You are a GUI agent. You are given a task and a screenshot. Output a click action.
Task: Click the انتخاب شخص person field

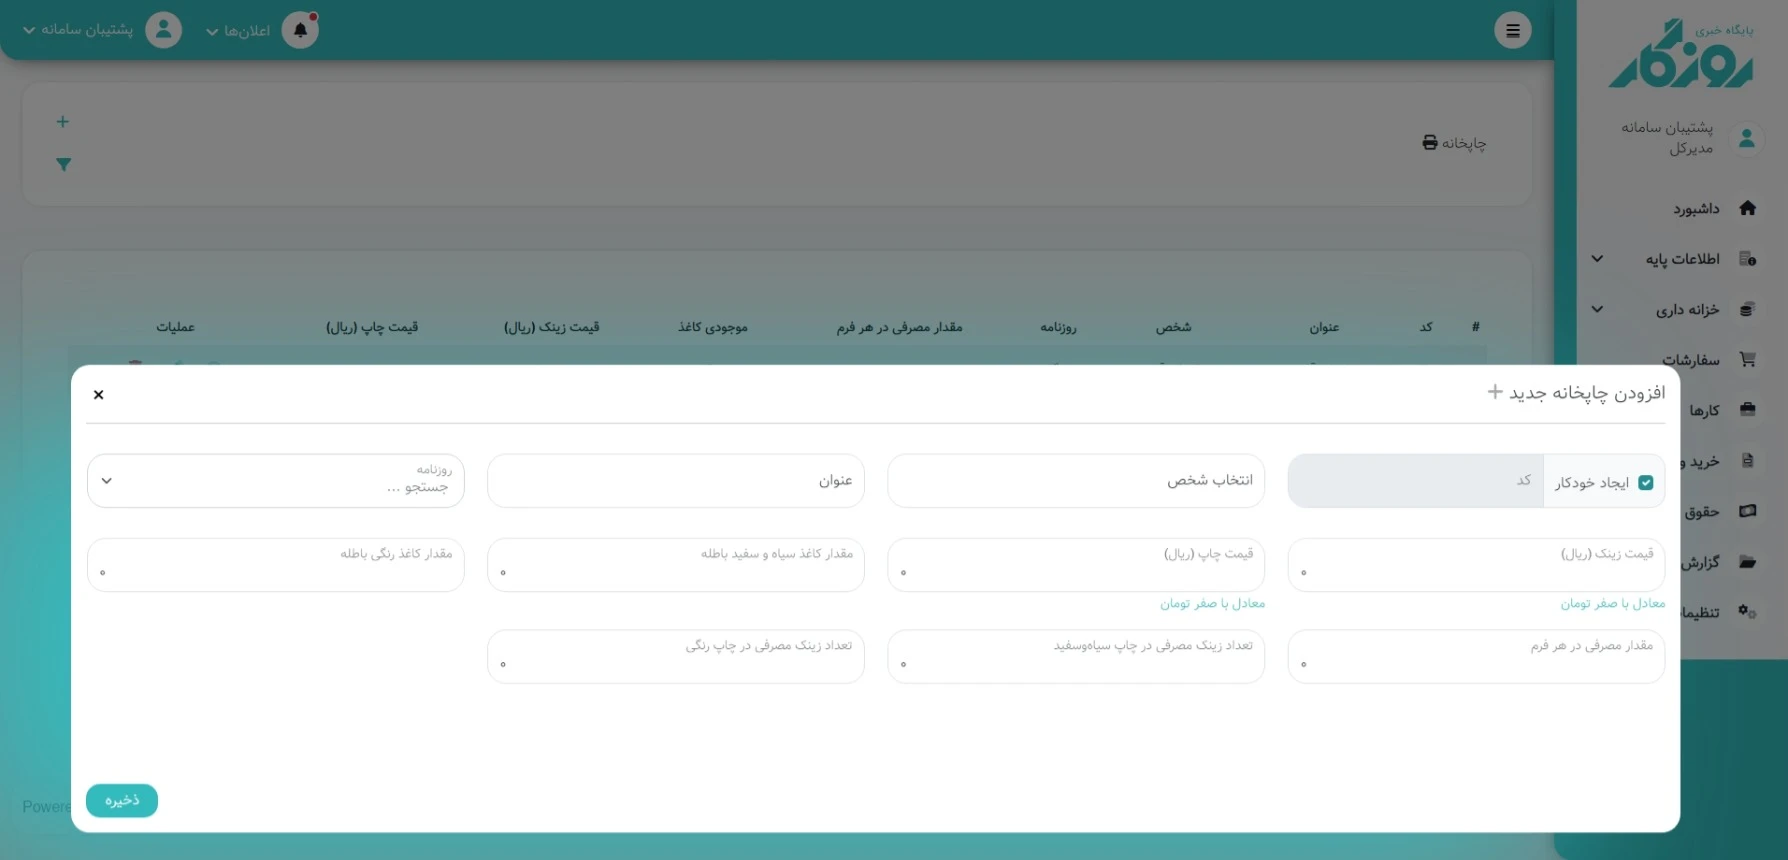(1075, 481)
